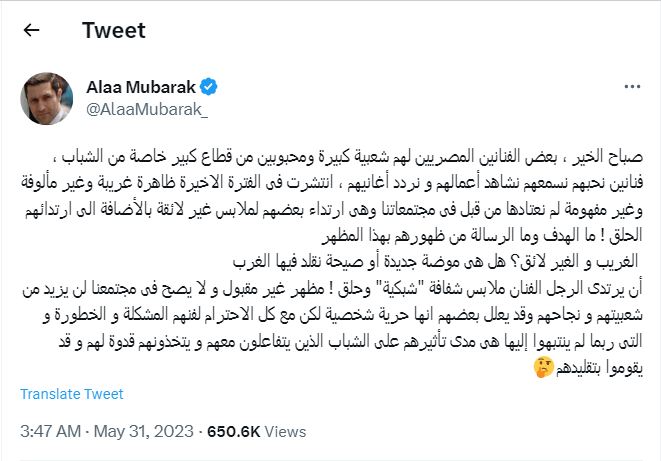
Task: Click the tweet line starting with الحلق
Action: pos(482,236)
